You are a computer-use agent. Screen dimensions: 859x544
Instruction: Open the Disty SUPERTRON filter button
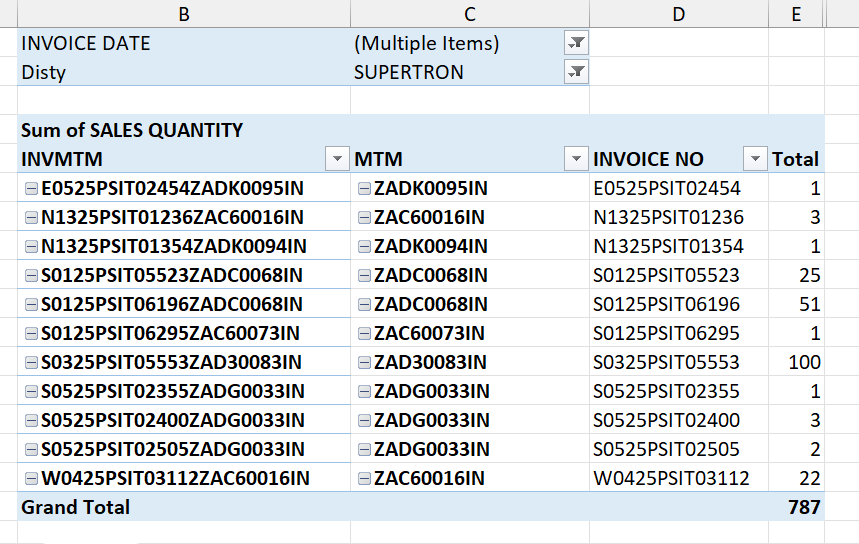click(576, 71)
